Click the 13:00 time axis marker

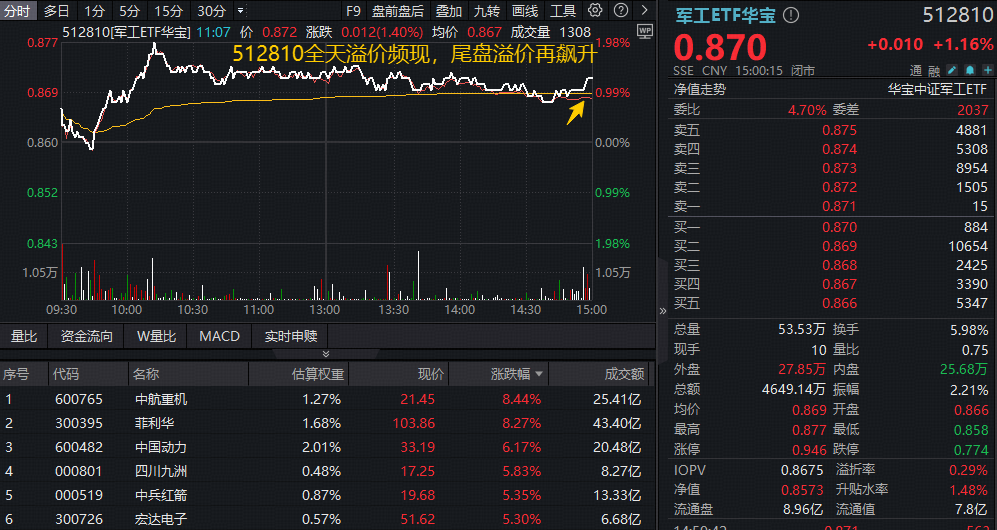(325, 310)
